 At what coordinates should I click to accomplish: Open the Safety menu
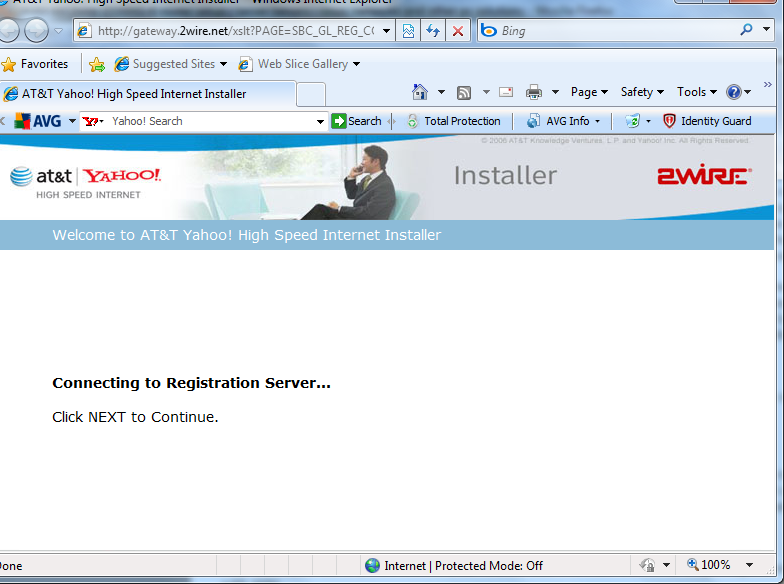point(642,92)
